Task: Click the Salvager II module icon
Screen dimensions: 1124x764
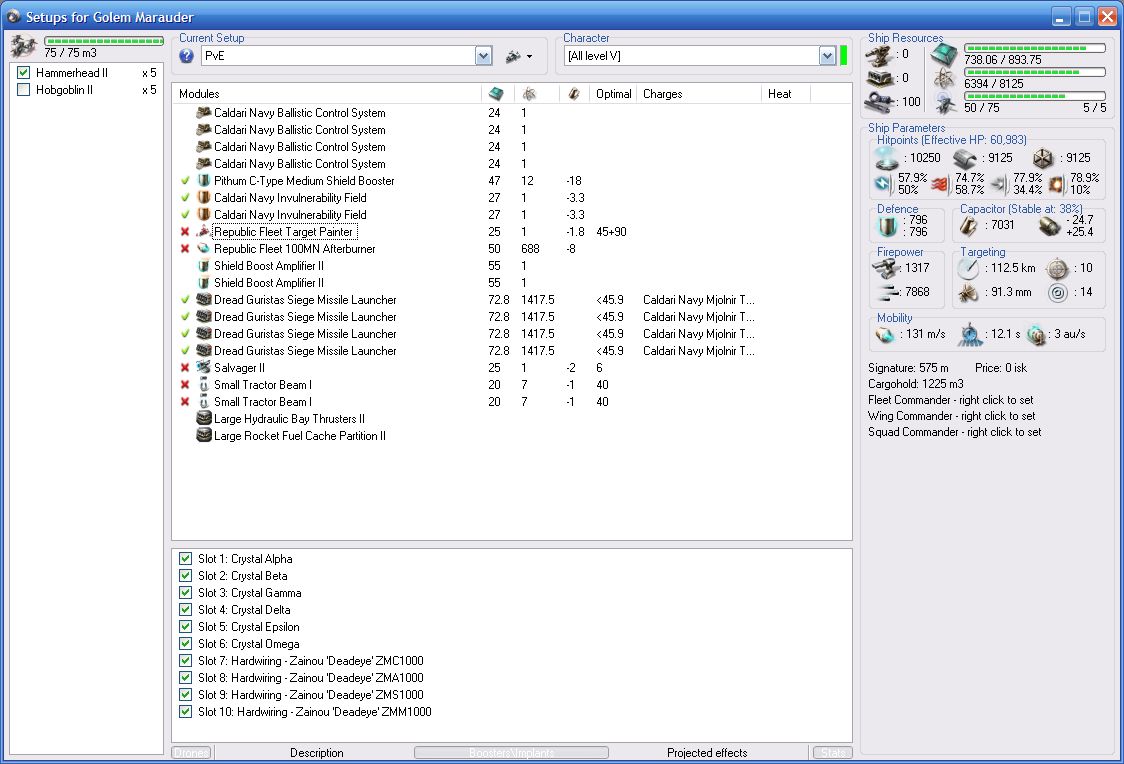Action: coord(204,368)
